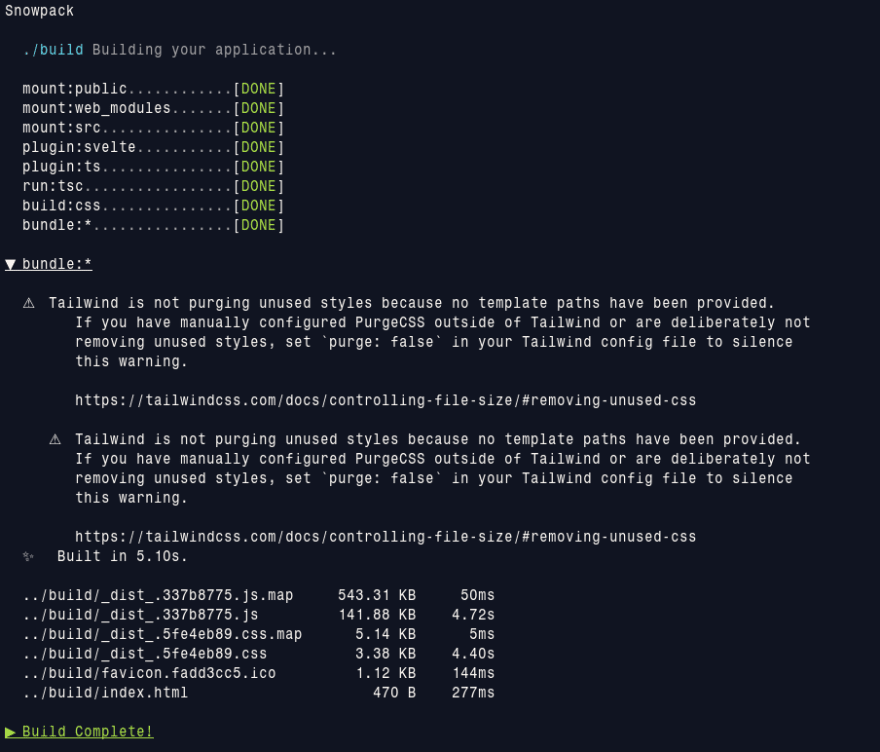Image resolution: width=880 pixels, height=752 pixels.
Task: Click the _dist_.337b8775.js.map file name
Action: (x=158, y=595)
